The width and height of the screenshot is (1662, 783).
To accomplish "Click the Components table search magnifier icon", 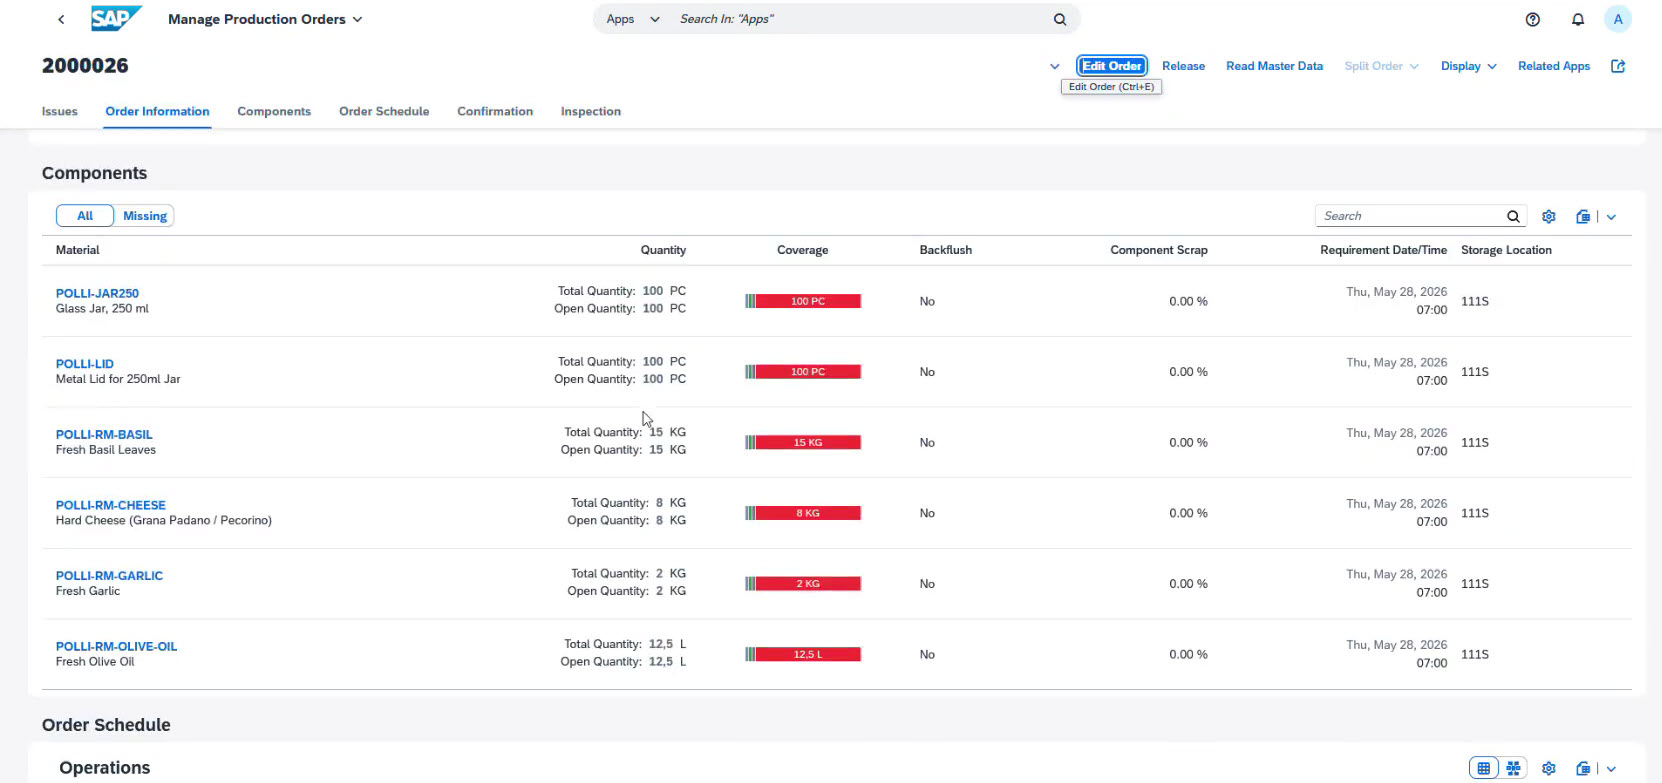I will [1514, 216].
